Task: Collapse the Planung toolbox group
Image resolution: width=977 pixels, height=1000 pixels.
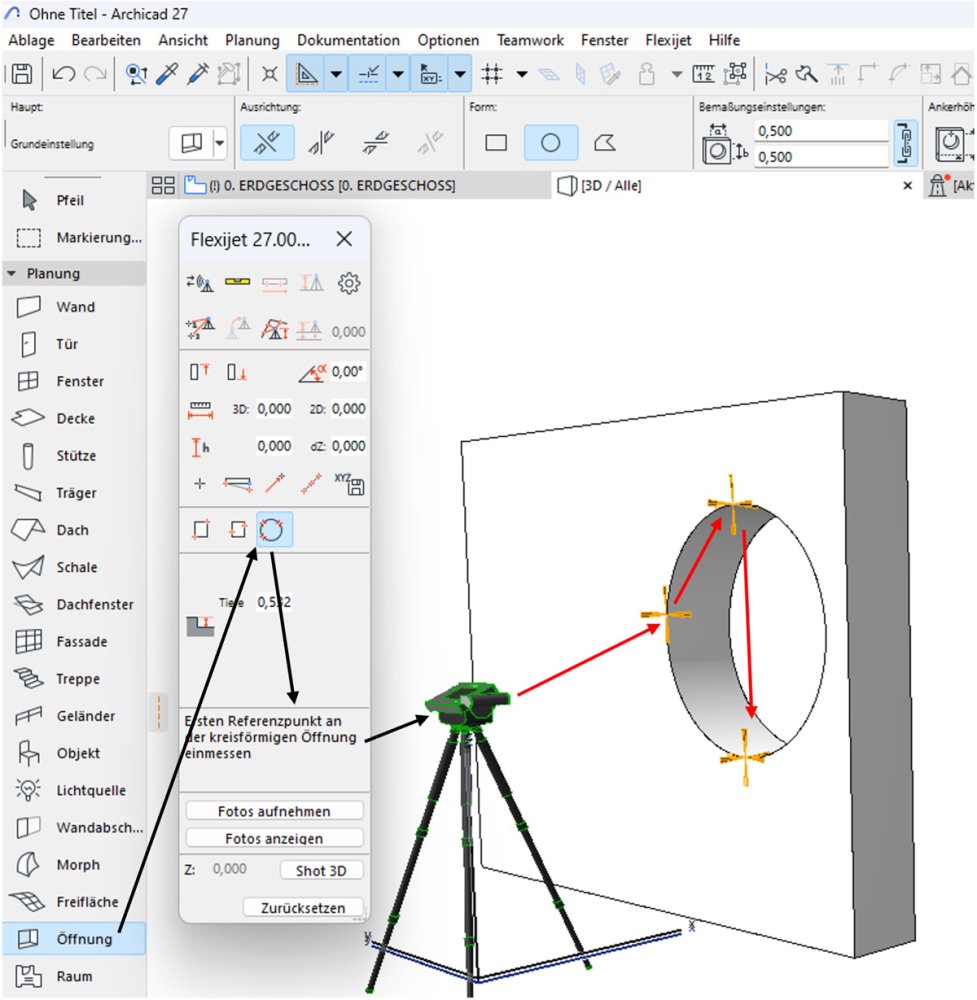Action: click(x=11, y=274)
